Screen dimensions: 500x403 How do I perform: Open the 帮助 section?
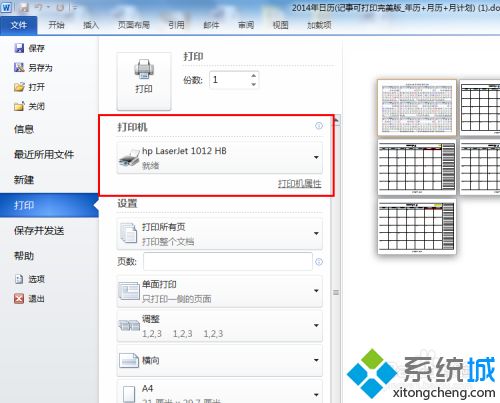24,256
